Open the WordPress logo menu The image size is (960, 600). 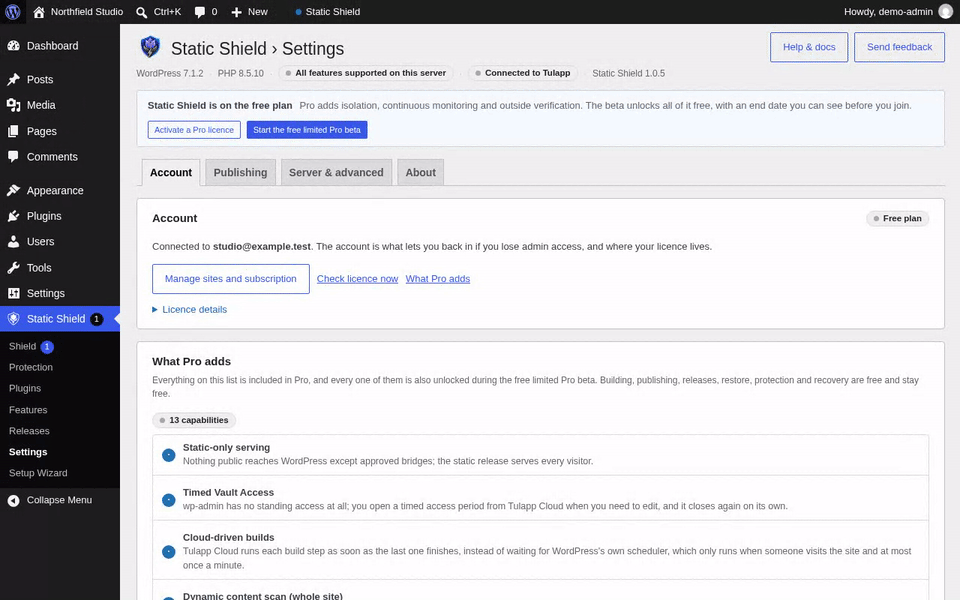coord(13,12)
